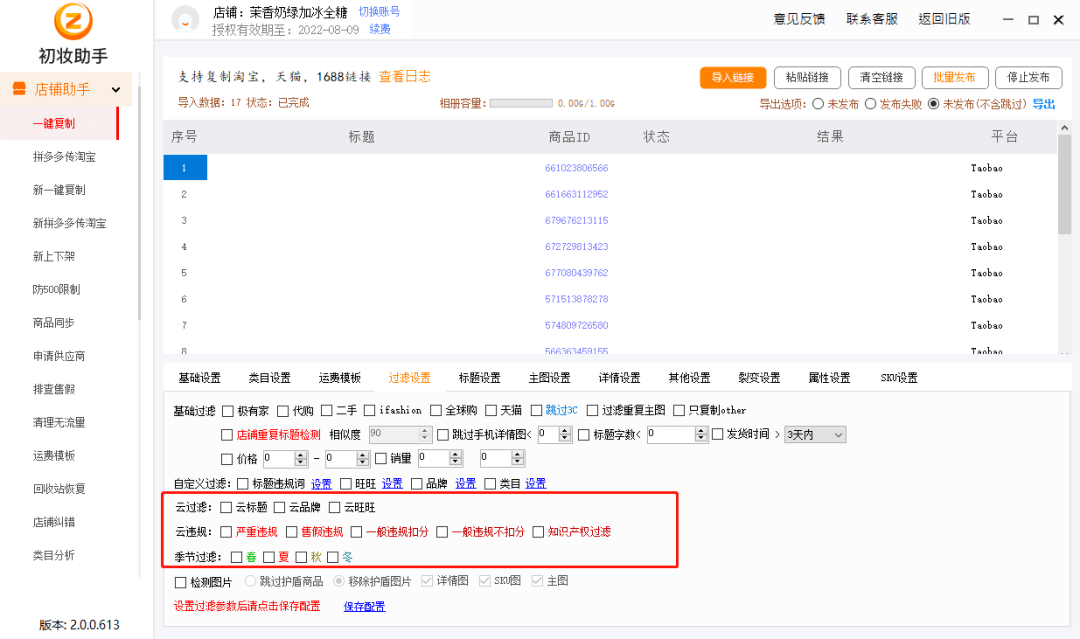Click 续费 renewal link
The image size is (1080, 639).
pos(380,29)
